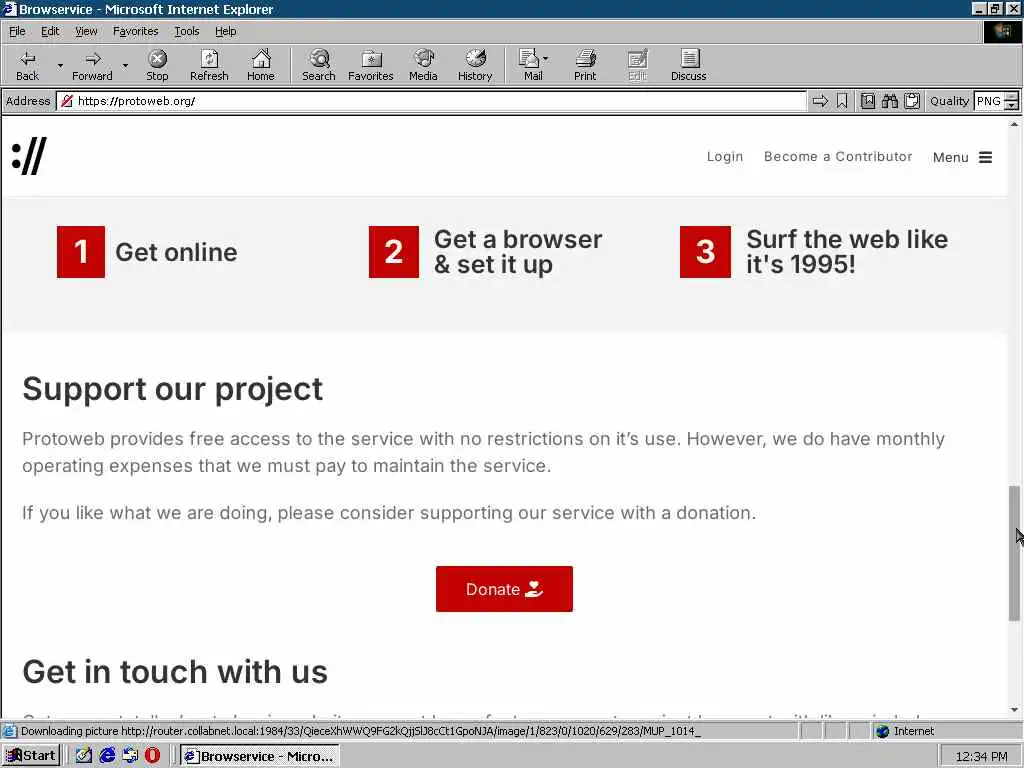Open the Back history dropdown arrow
Screen dimensions: 1024x768
pyautogui.click(x=60, y=65)
